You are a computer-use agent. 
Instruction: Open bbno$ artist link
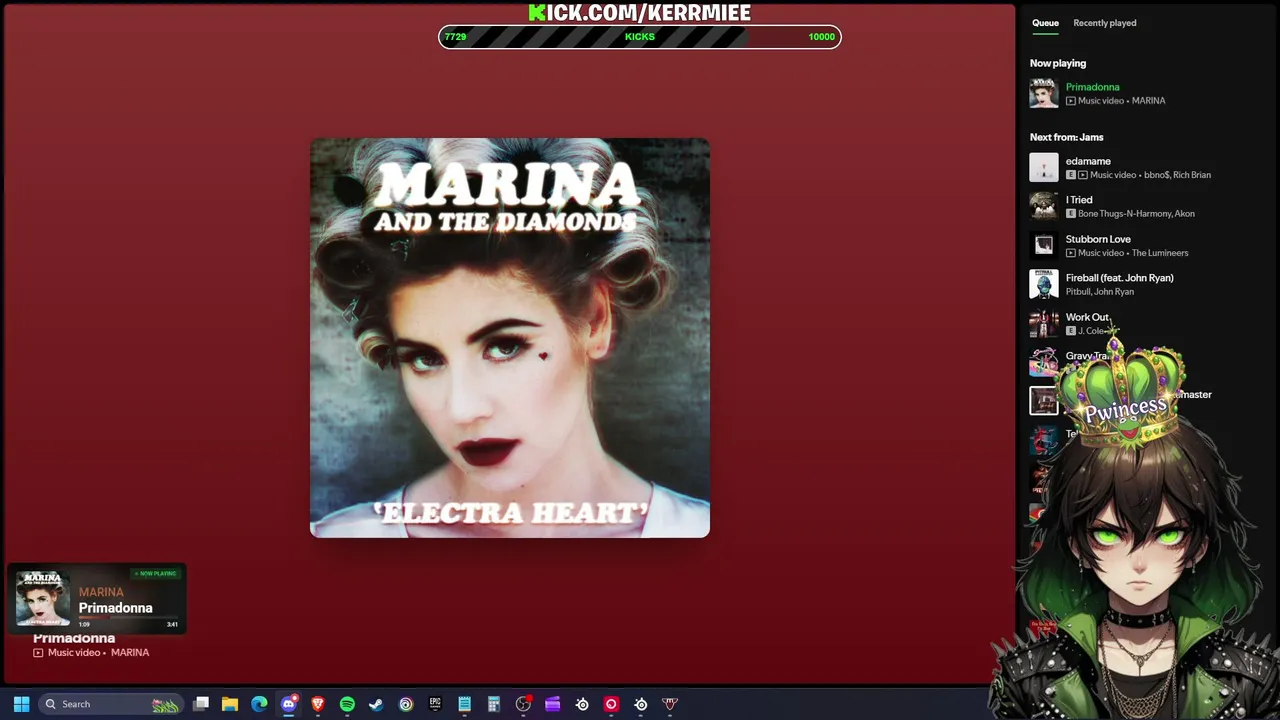pos(1156,175)
